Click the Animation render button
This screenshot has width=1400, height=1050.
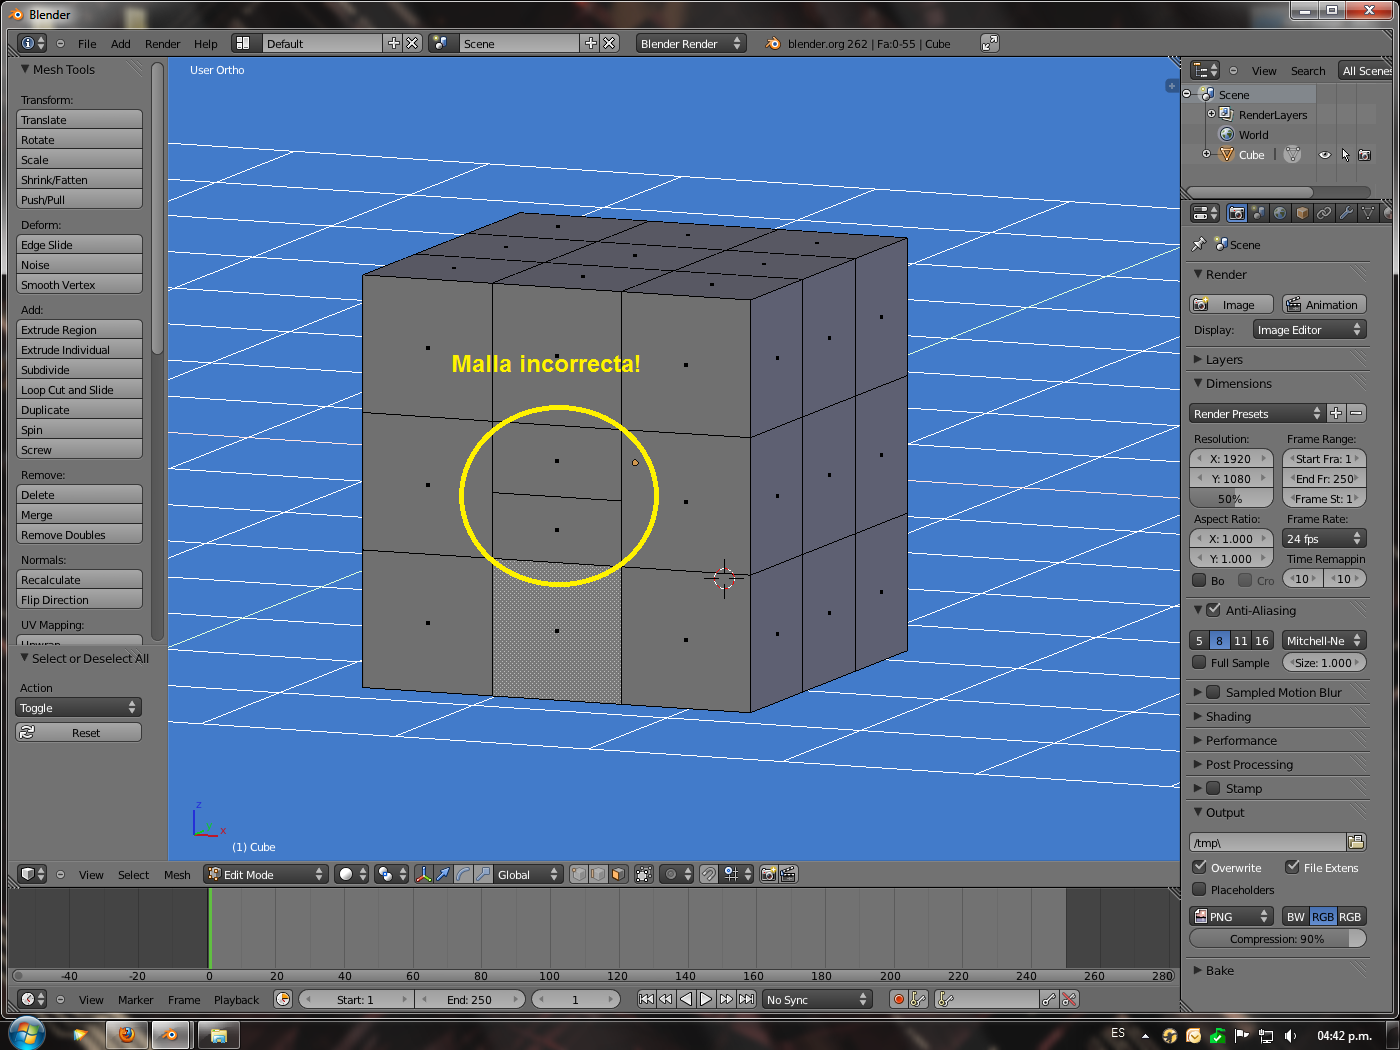1324,305
